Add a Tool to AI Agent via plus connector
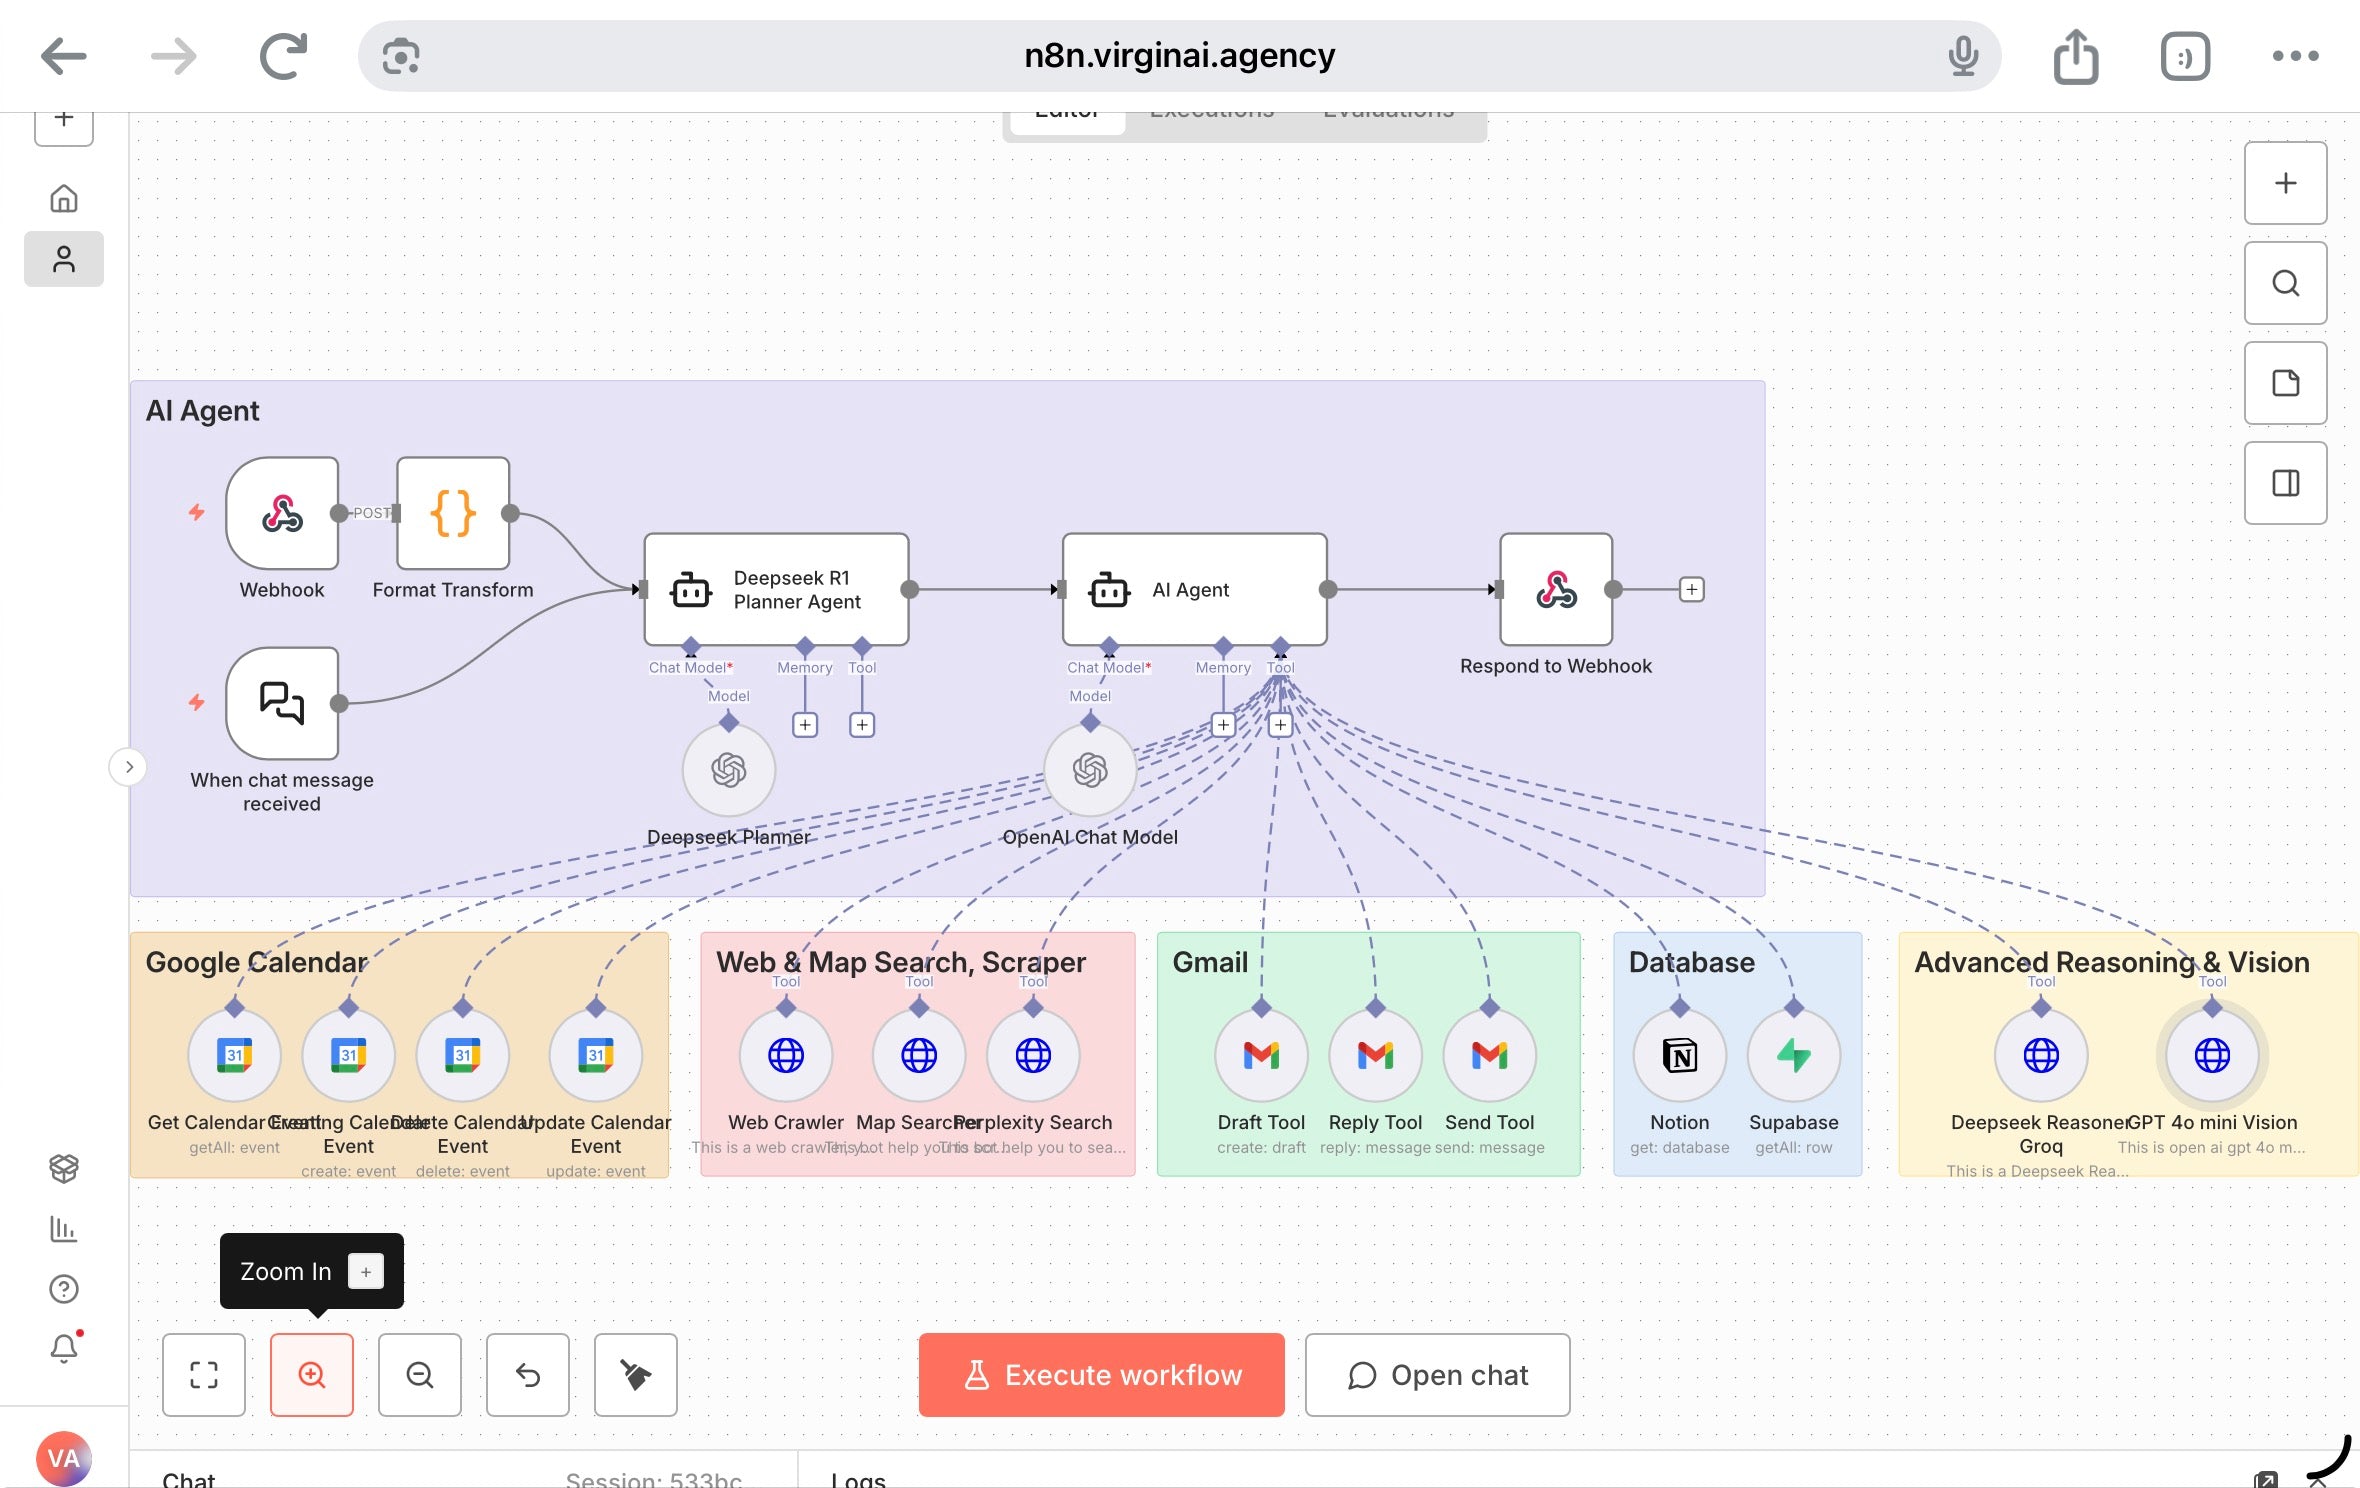This screenshot has height=1488, width=2360. [x=1280, y=724]
